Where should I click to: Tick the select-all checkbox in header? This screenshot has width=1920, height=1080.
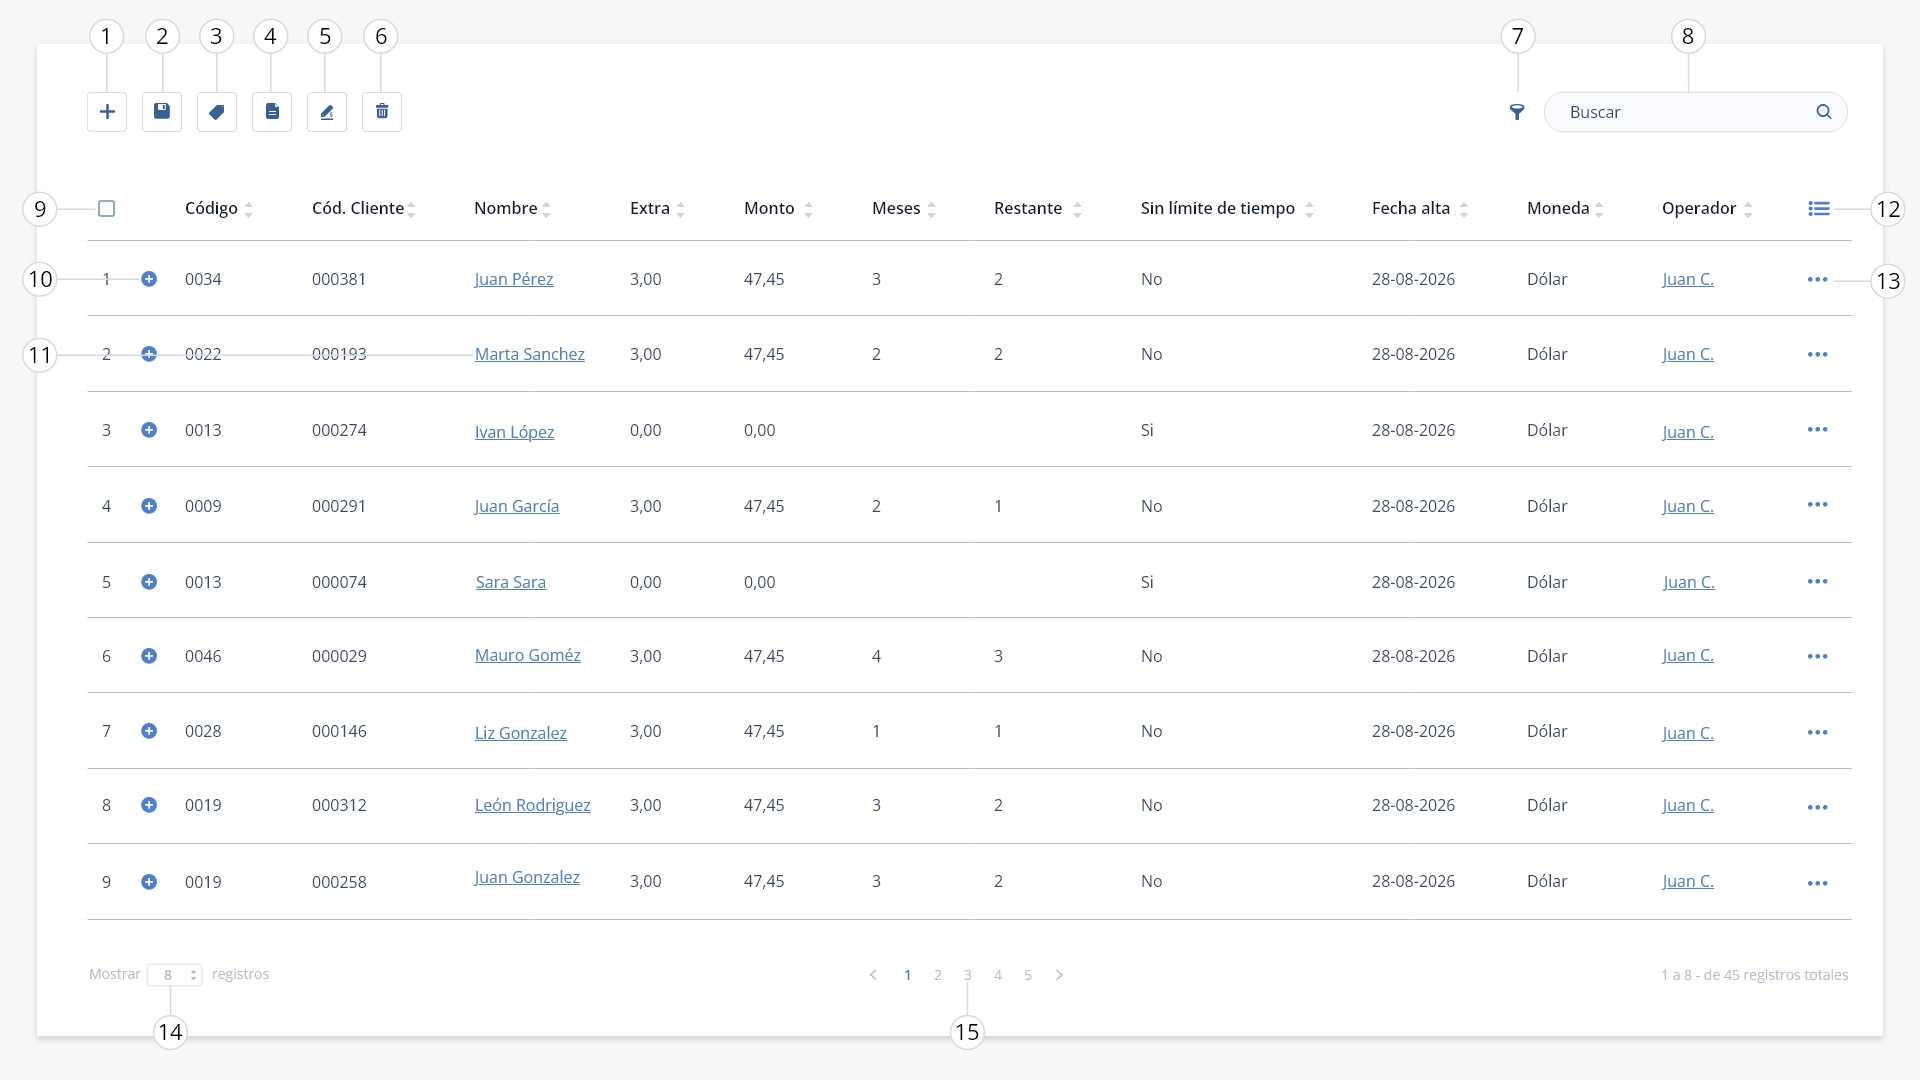[x=107, y=208]
